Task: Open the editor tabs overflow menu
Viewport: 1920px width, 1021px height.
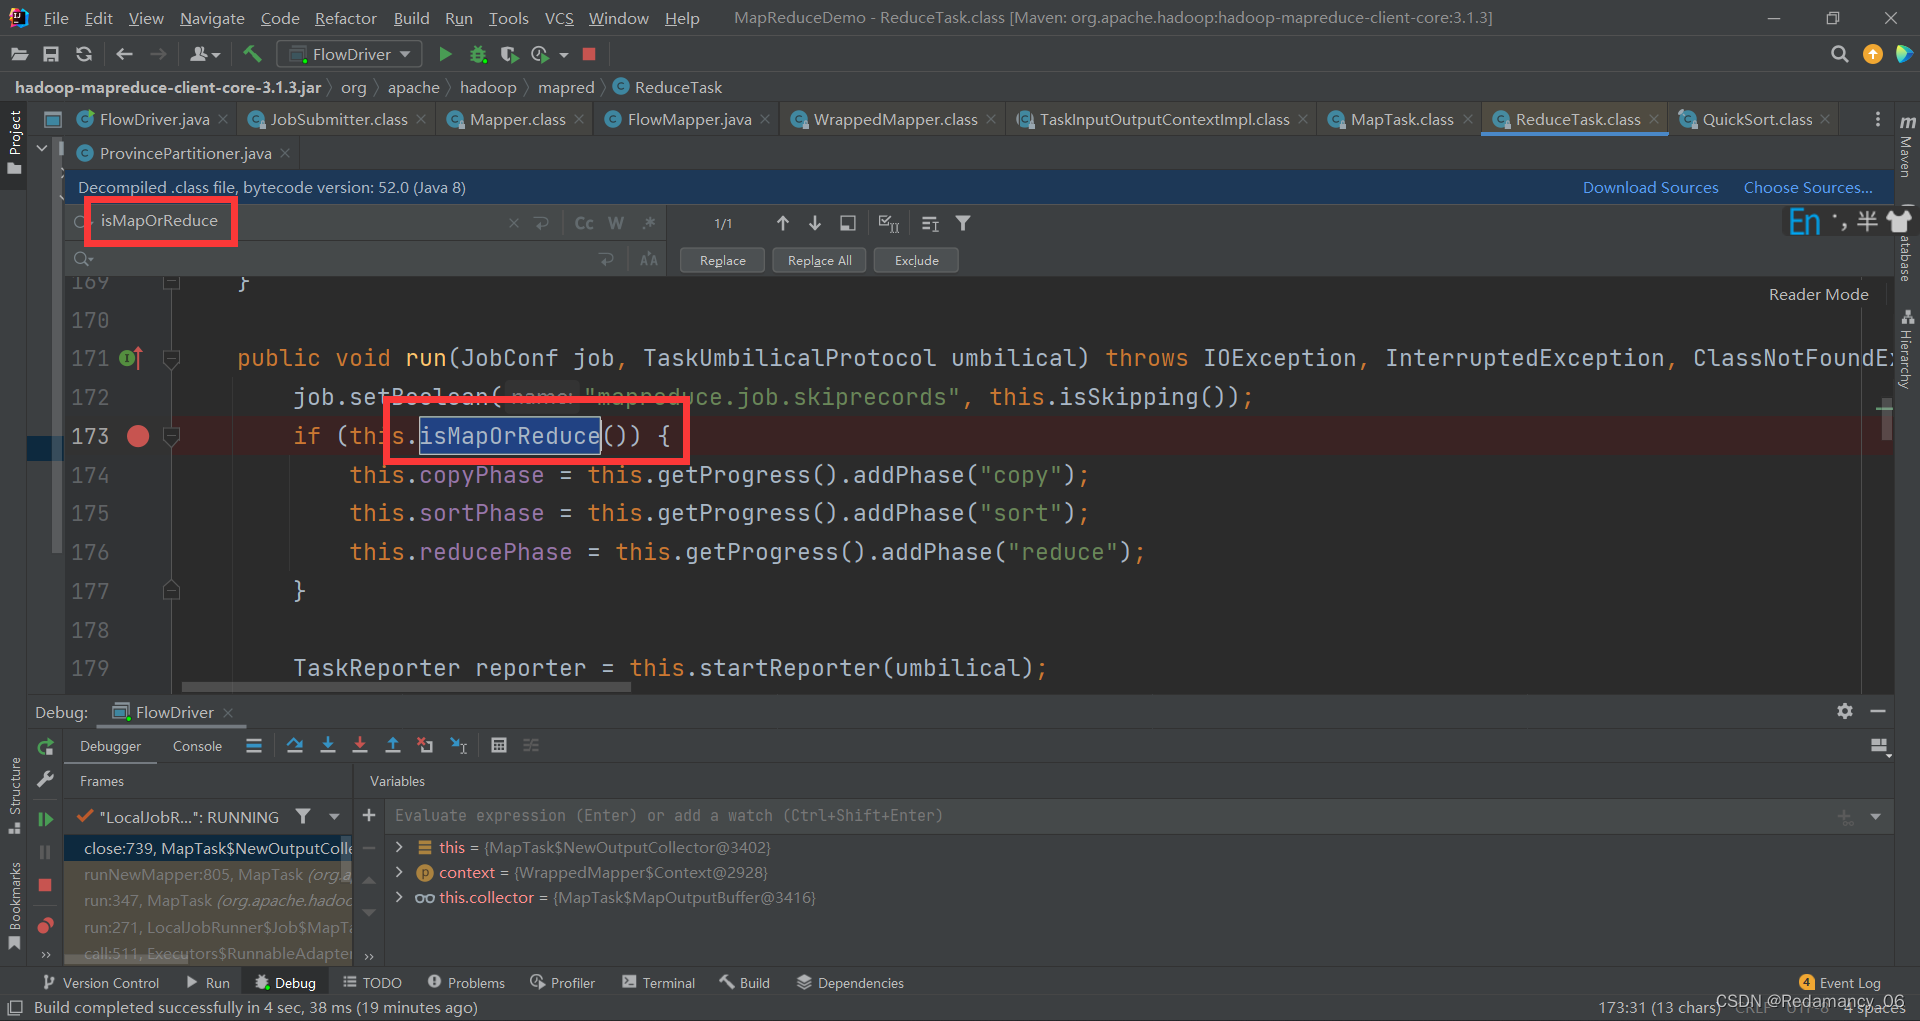Action: [x=1877, y=119]
